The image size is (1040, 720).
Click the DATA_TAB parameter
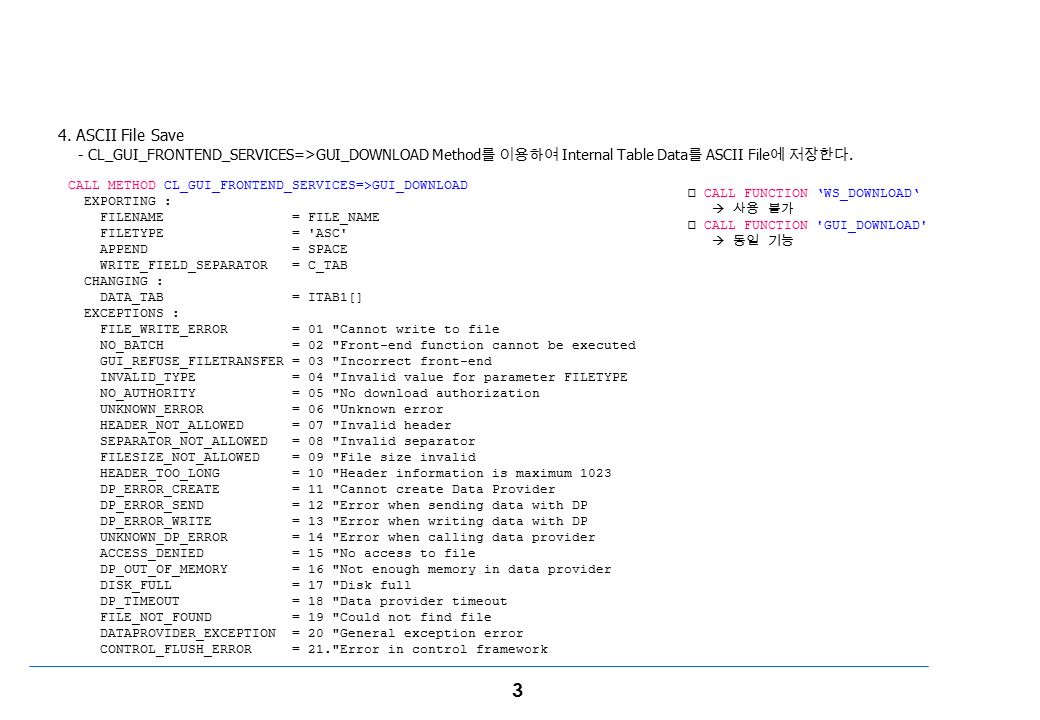coord(131,298)
